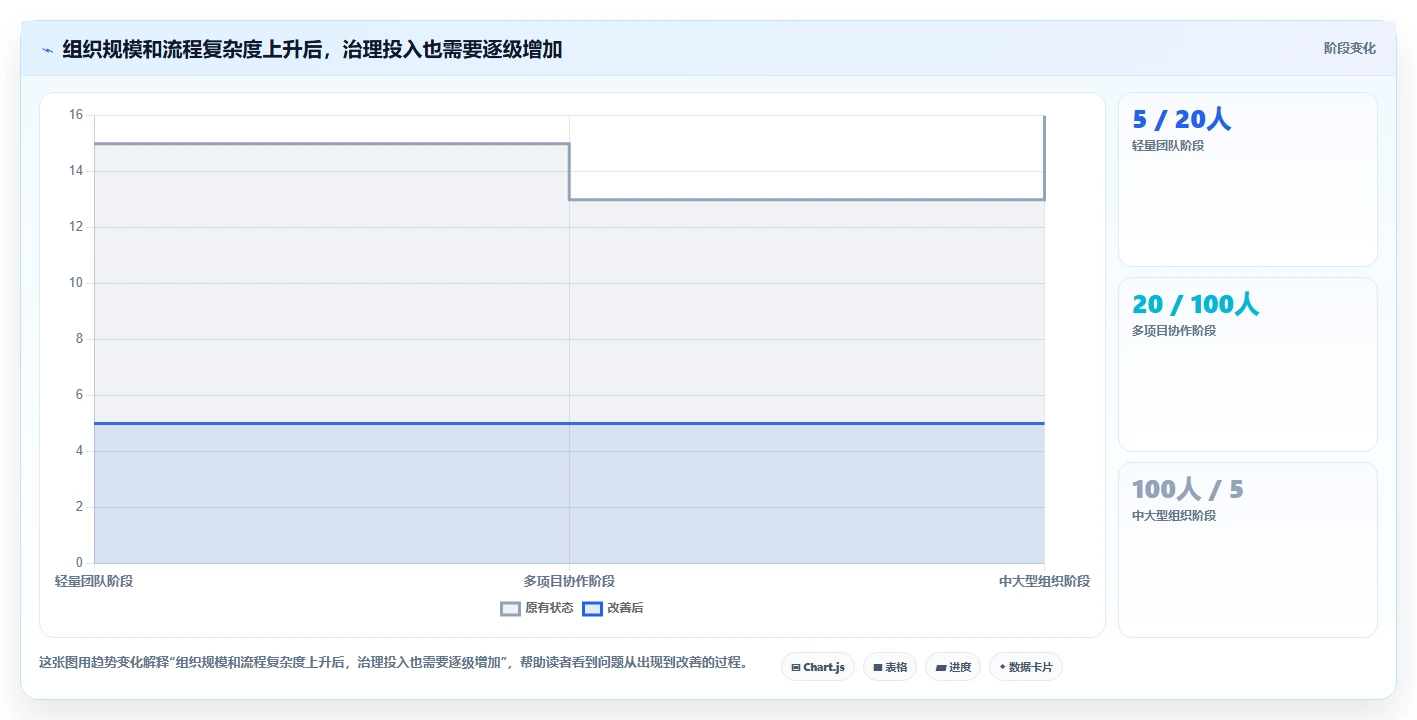Click the chart title 组织规模和流程复杂度上升后
Viewport: 1417px width, 720px height.
click(312, 49)
